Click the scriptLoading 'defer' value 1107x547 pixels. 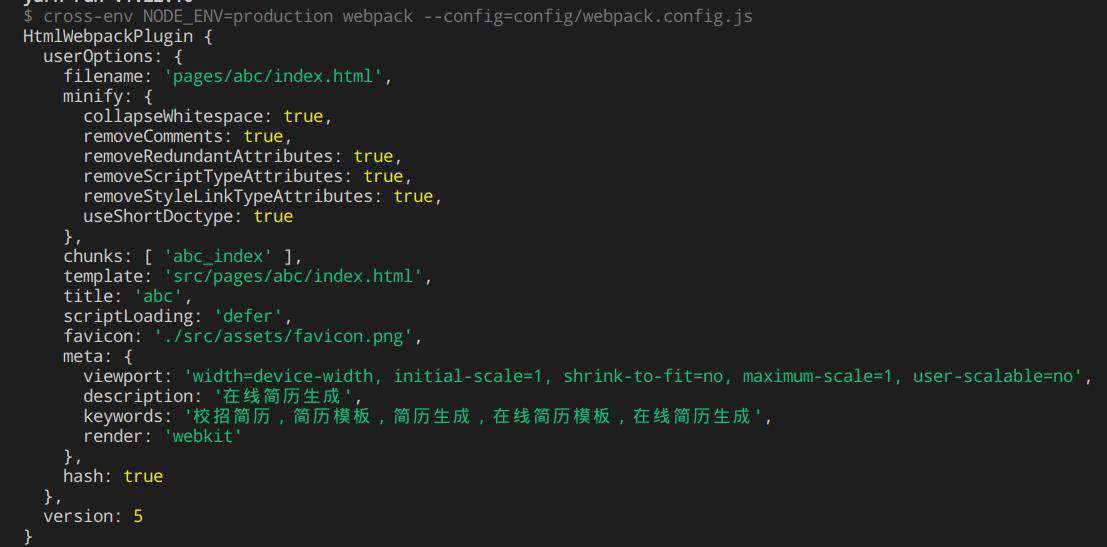point(249,316)
